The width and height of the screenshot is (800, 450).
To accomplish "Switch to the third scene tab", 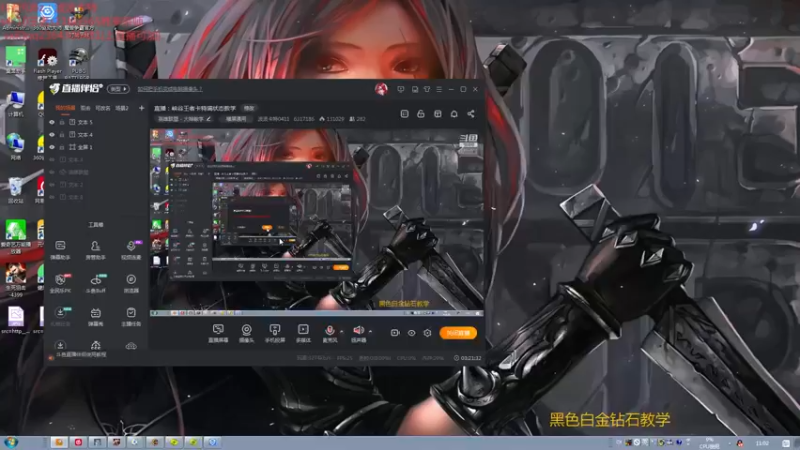I will (103, 108).
